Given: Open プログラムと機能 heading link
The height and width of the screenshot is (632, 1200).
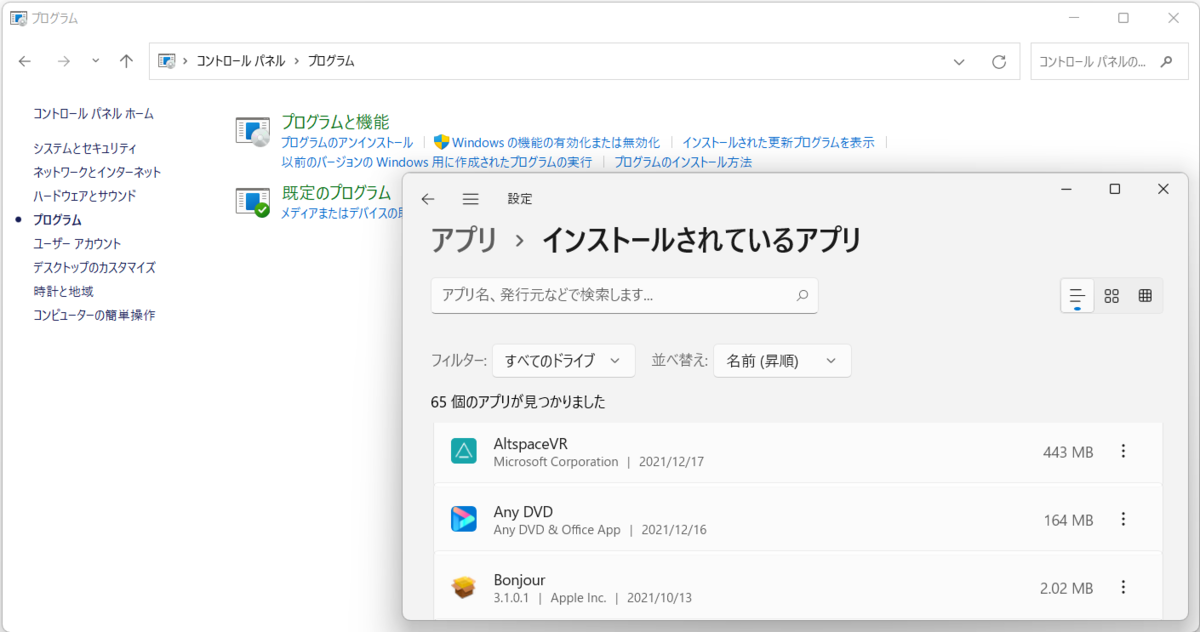Looking at the screenshot, I should [x=335, y=122].
